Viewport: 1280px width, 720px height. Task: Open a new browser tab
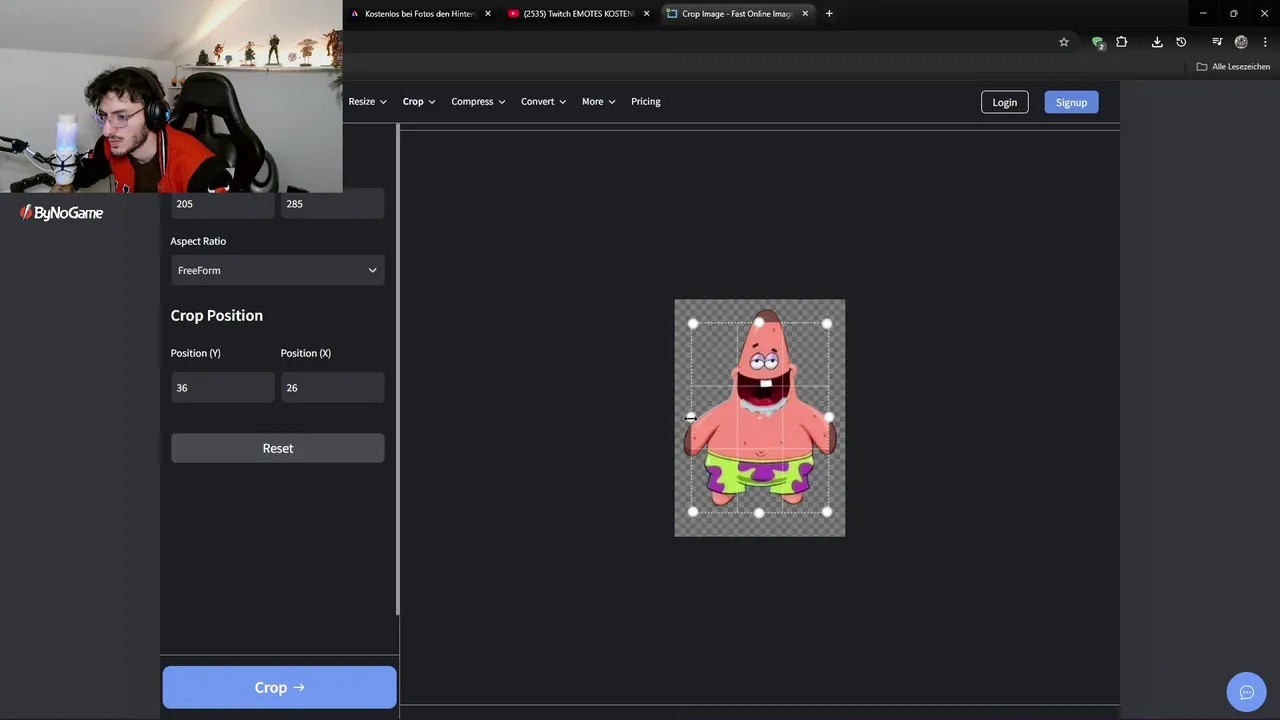(829, 14)
